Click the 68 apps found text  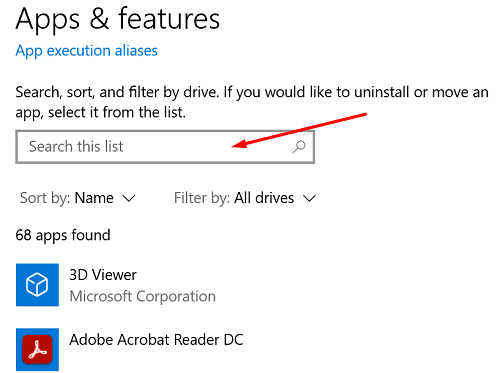[63, 235]
